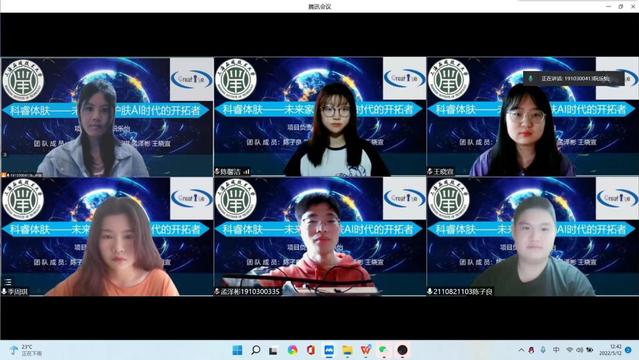Open the weather widget showing 23°C
The image size is (639, 360).
pyautogui.click(x=26, y=350)
